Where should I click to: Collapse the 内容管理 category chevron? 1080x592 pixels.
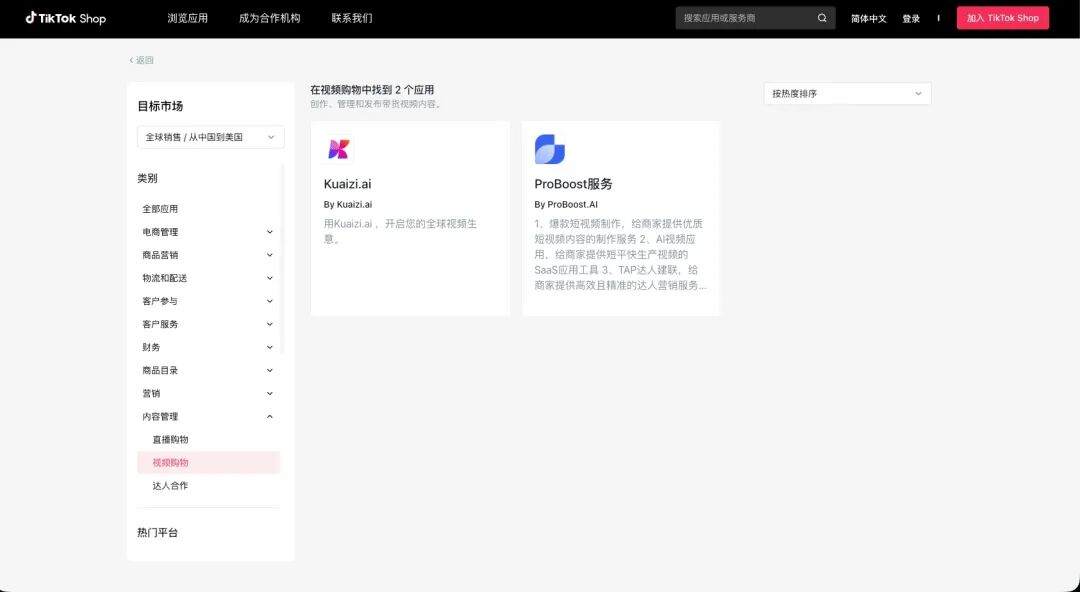tap(270, 416)
